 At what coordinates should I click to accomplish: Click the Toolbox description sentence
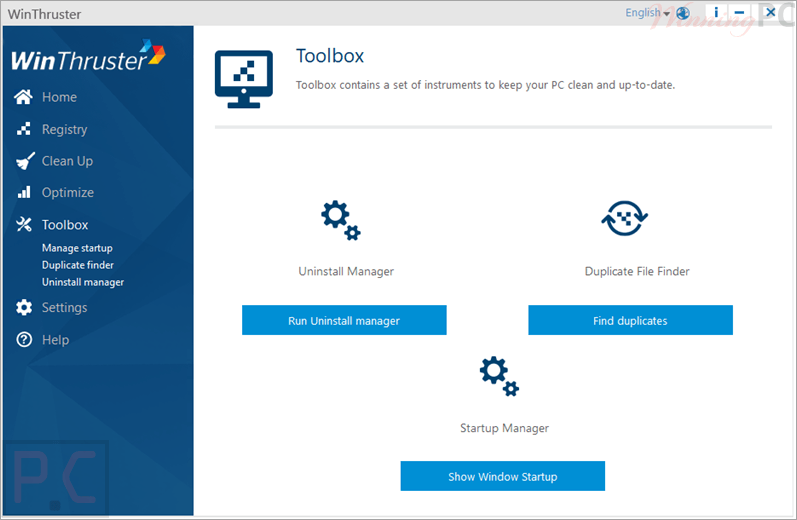(485, 85)
